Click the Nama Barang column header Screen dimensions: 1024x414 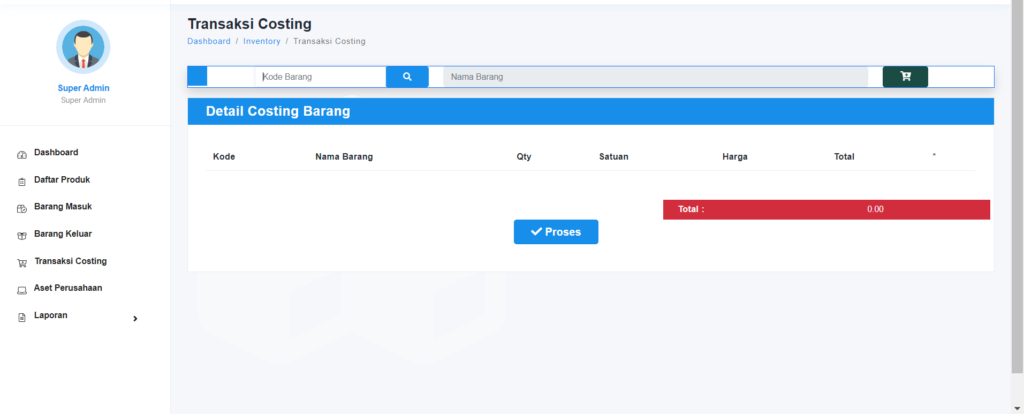[x=344, y=157]
